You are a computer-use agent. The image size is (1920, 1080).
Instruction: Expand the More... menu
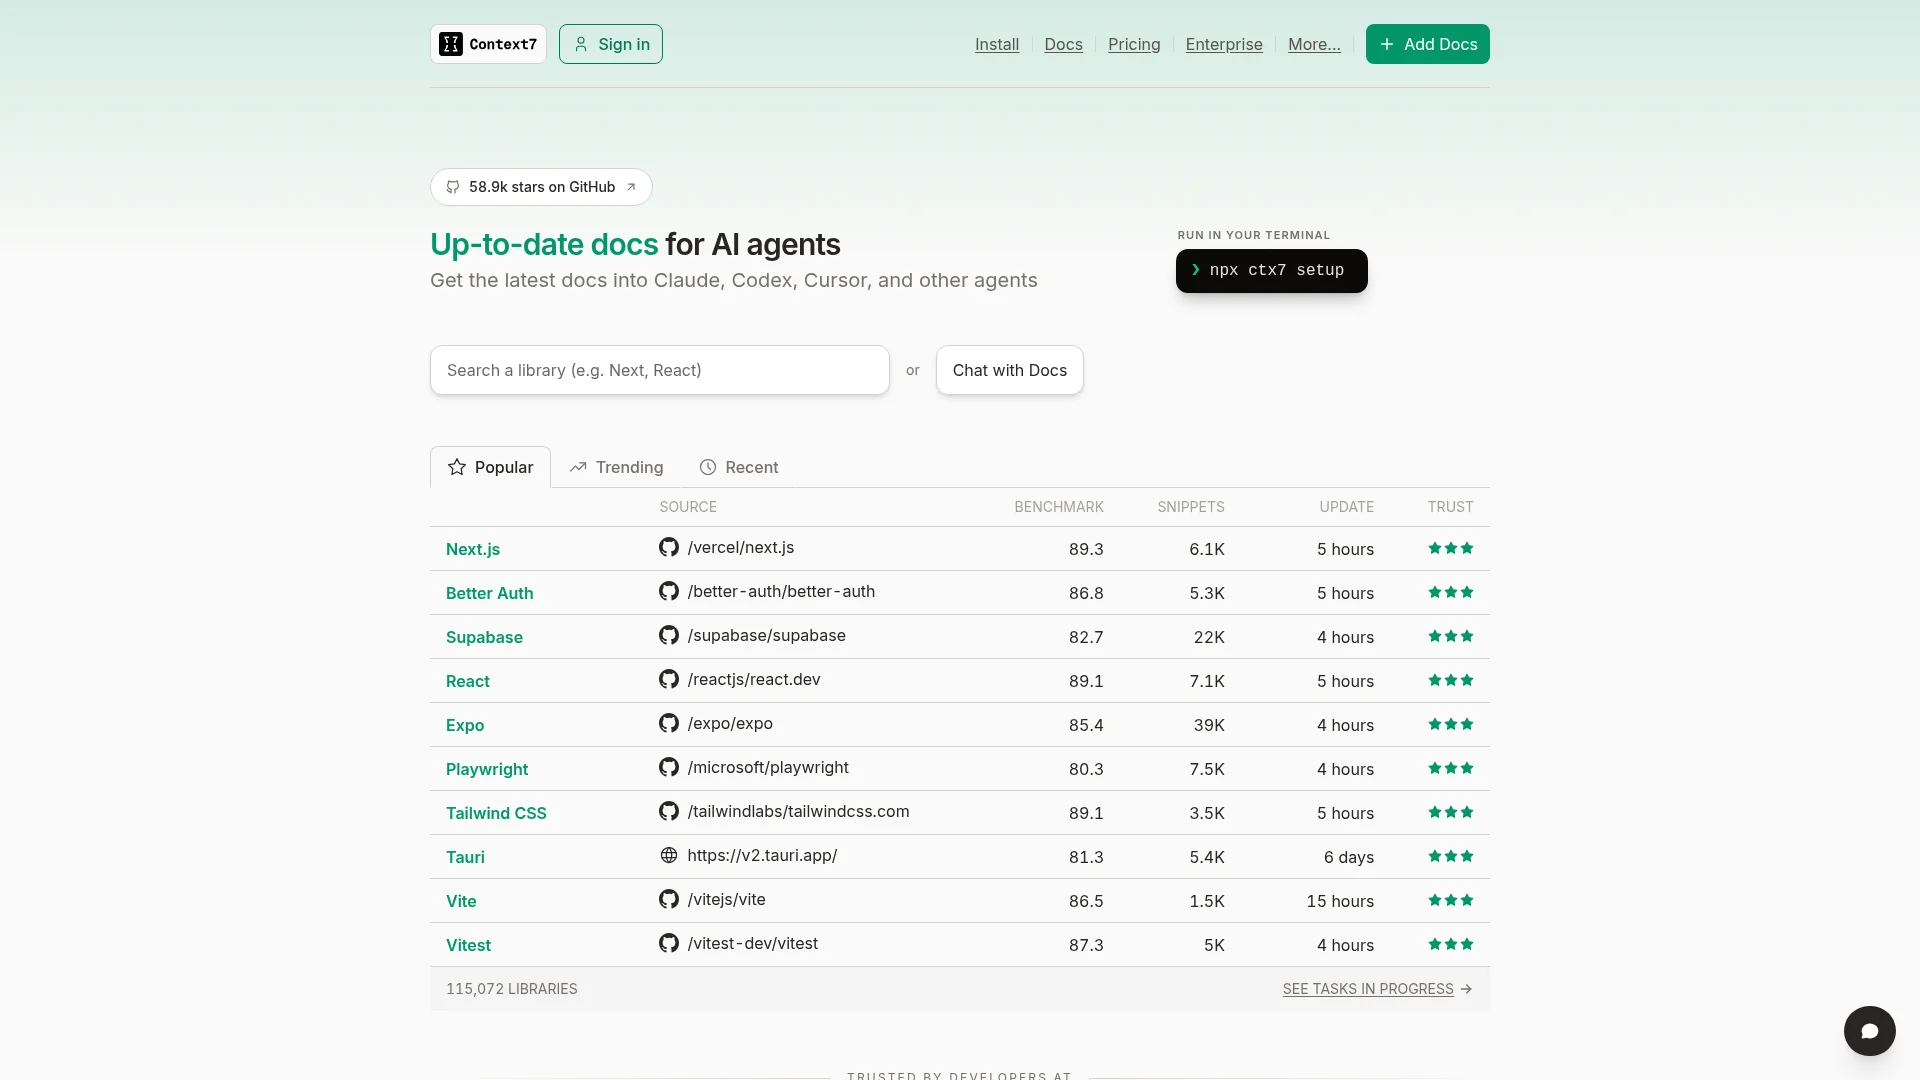point(1314,44)
